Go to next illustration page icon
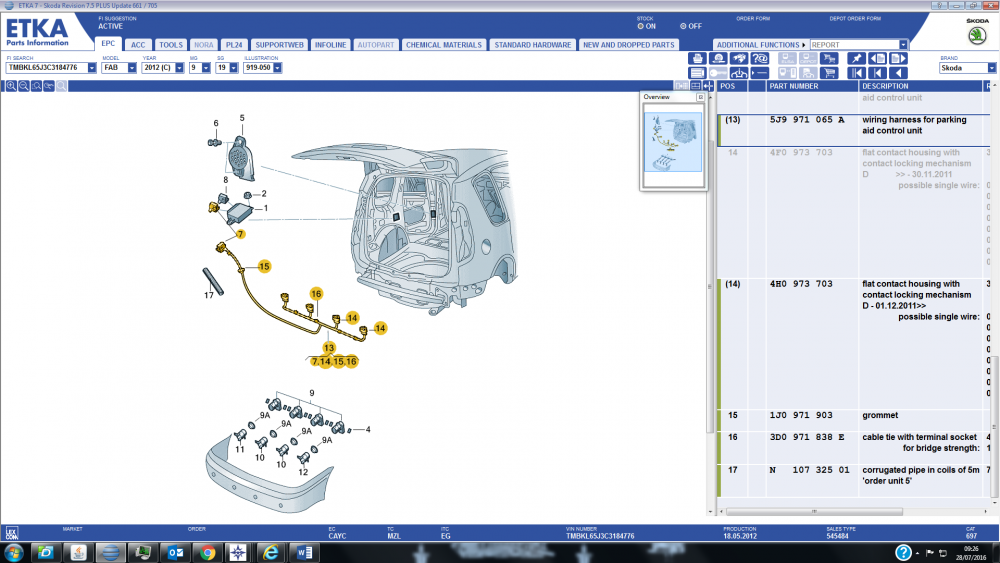The image size is (1000, 563). click(899, 58)
